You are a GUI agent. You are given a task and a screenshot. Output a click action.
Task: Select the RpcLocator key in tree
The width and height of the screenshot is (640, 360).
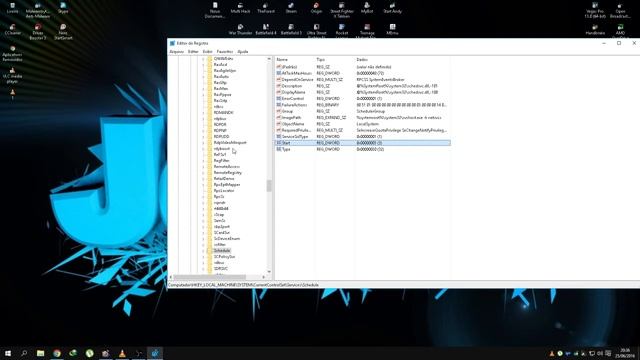pyautogui.click(x=224, y=191)
